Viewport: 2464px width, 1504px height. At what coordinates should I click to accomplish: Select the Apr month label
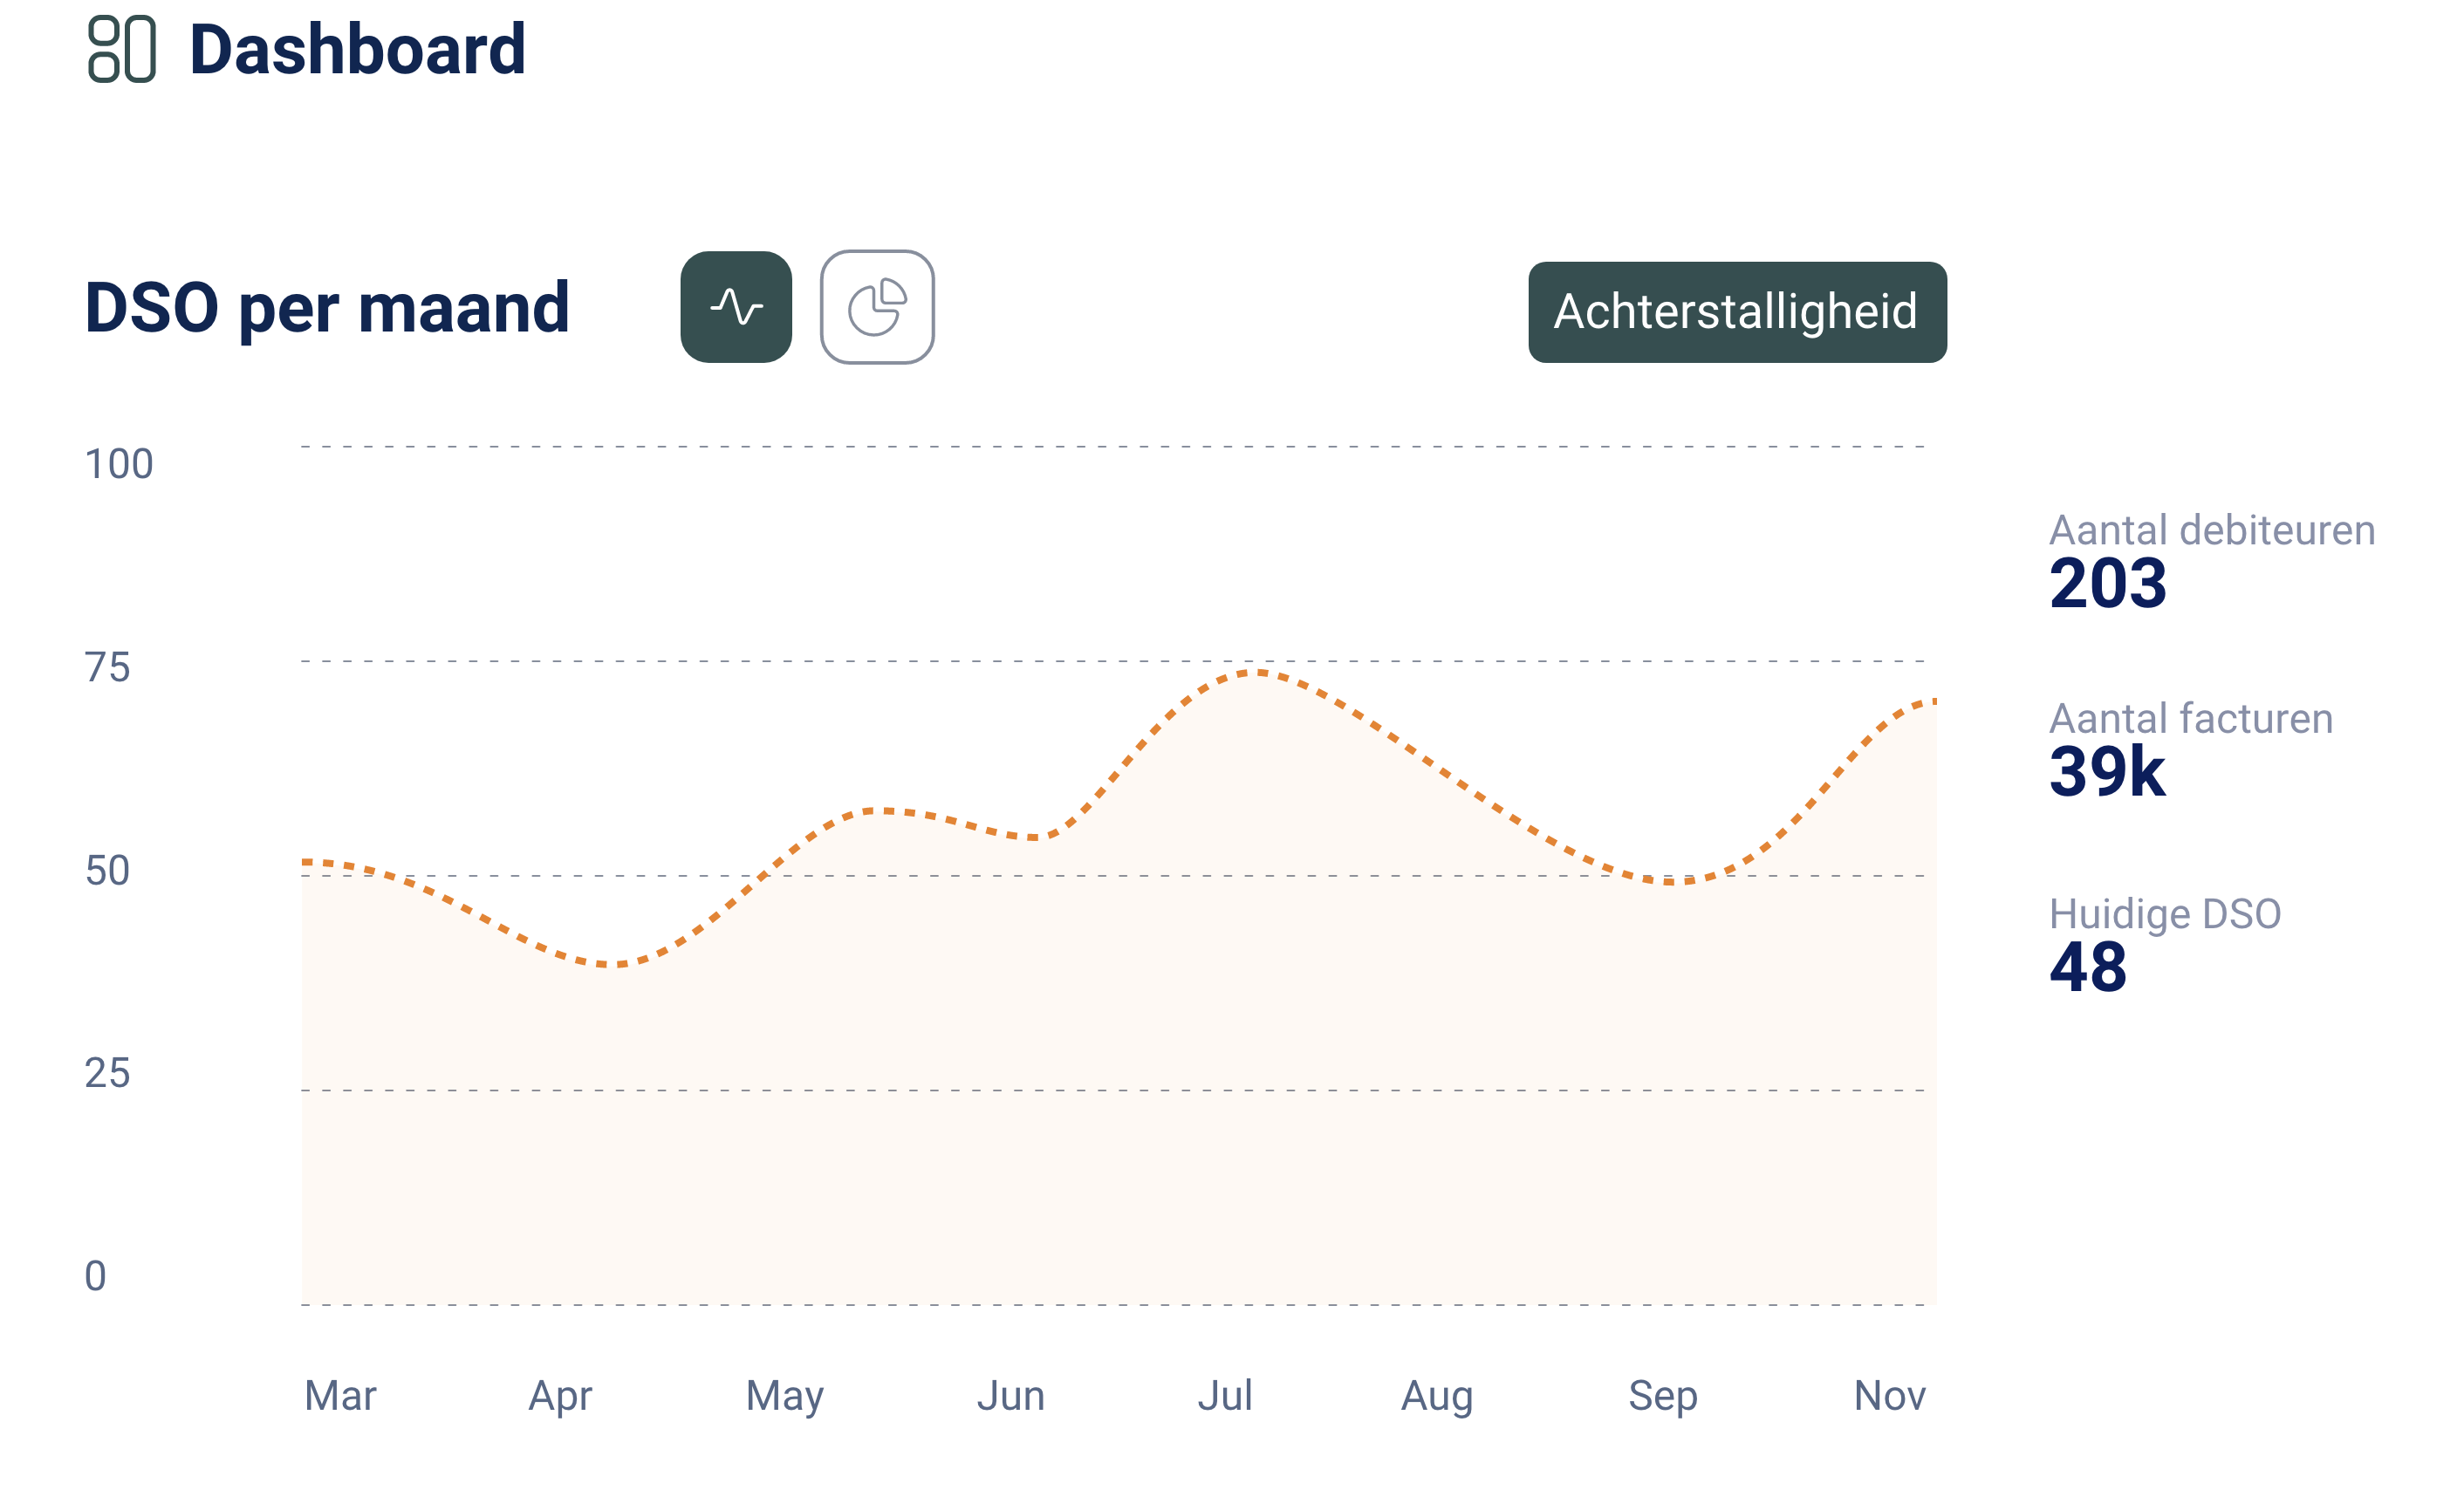pyautogui.click(x=560, y=1395)
